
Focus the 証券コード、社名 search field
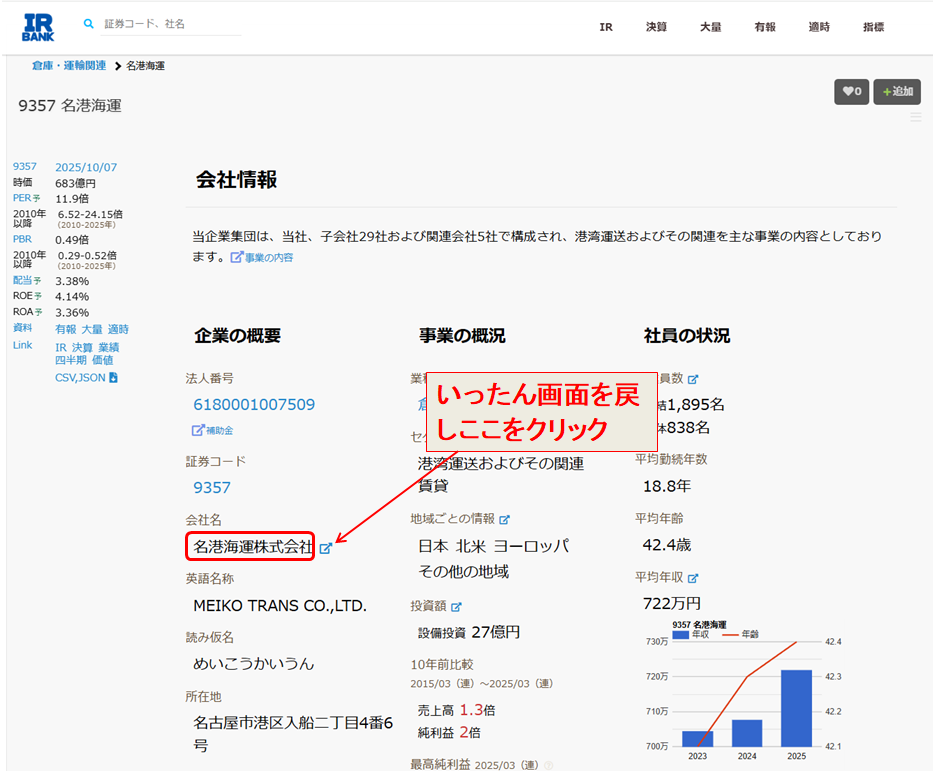172,23
